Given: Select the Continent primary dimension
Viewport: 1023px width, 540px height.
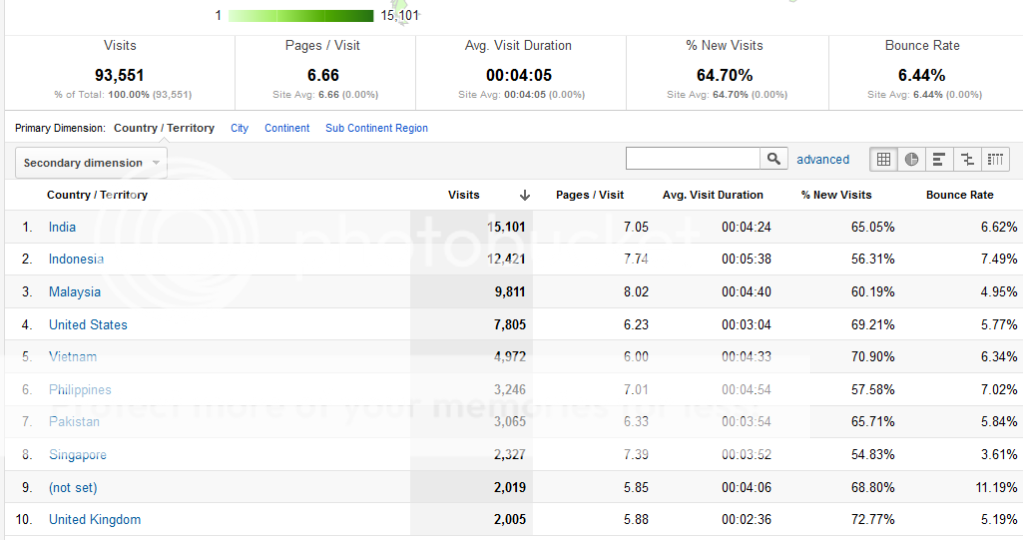Looking at the screenshot, I should (x=287, y=128).
